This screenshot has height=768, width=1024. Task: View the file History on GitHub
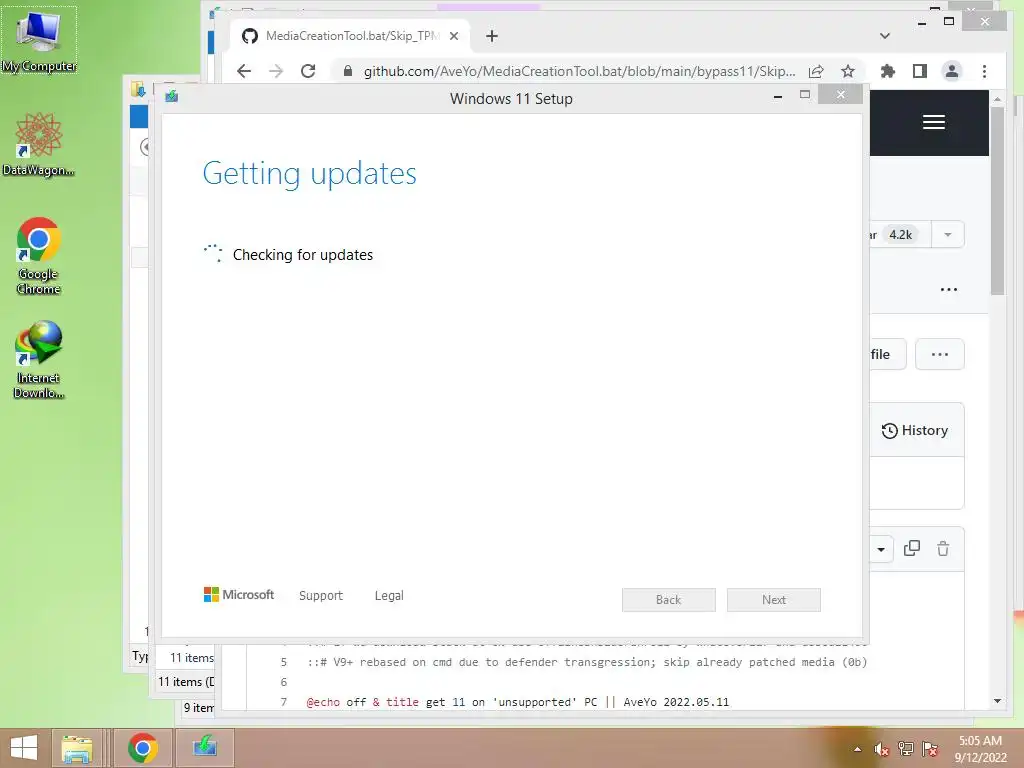(x=915, y=430)
